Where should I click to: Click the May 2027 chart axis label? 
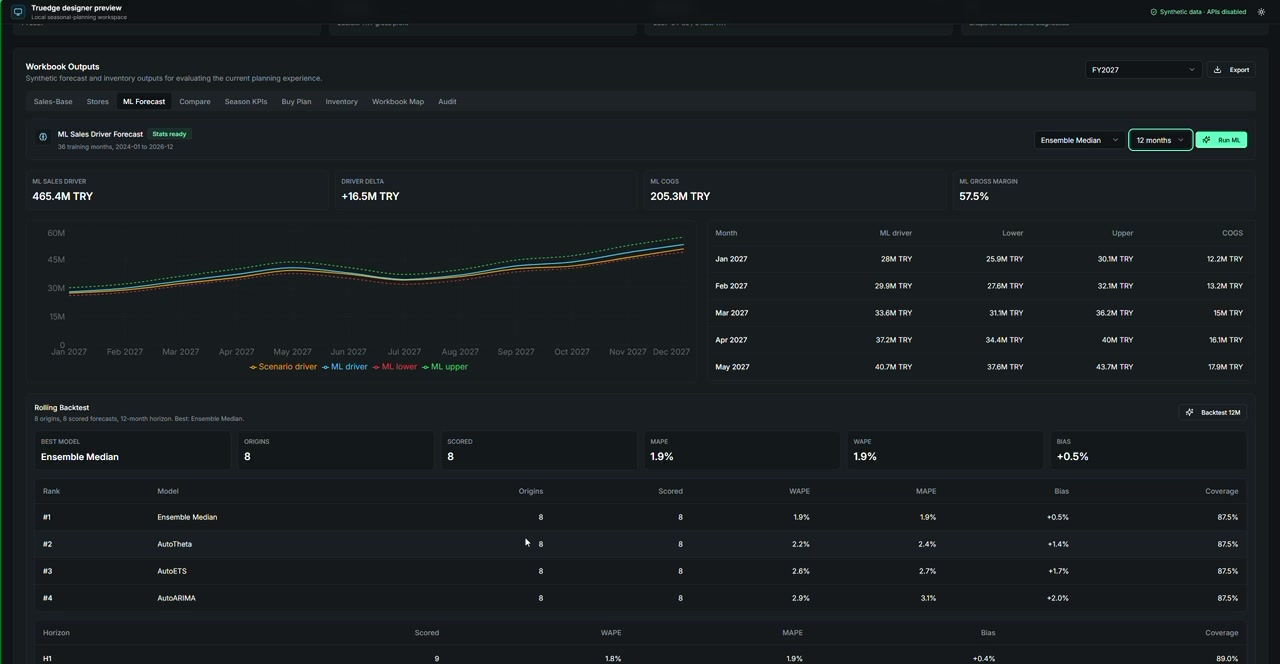(x=292, y=352)
